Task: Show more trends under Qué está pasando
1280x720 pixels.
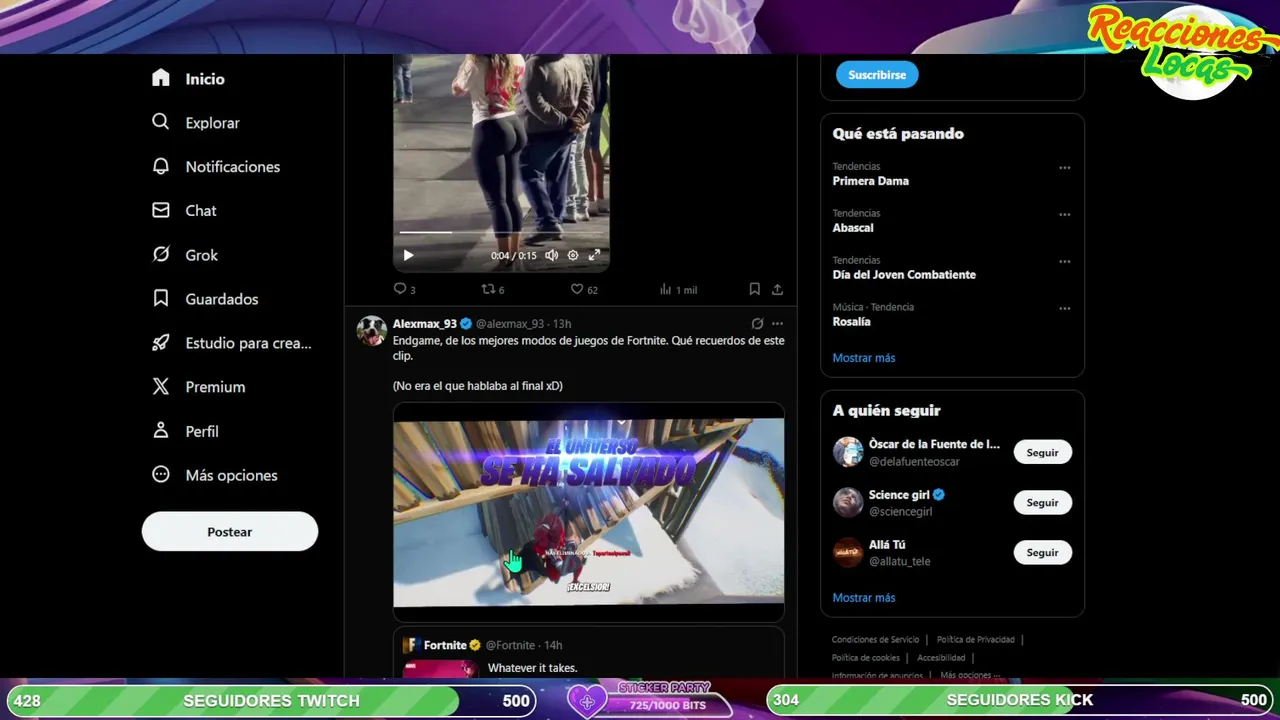Action: click(864, 357)
